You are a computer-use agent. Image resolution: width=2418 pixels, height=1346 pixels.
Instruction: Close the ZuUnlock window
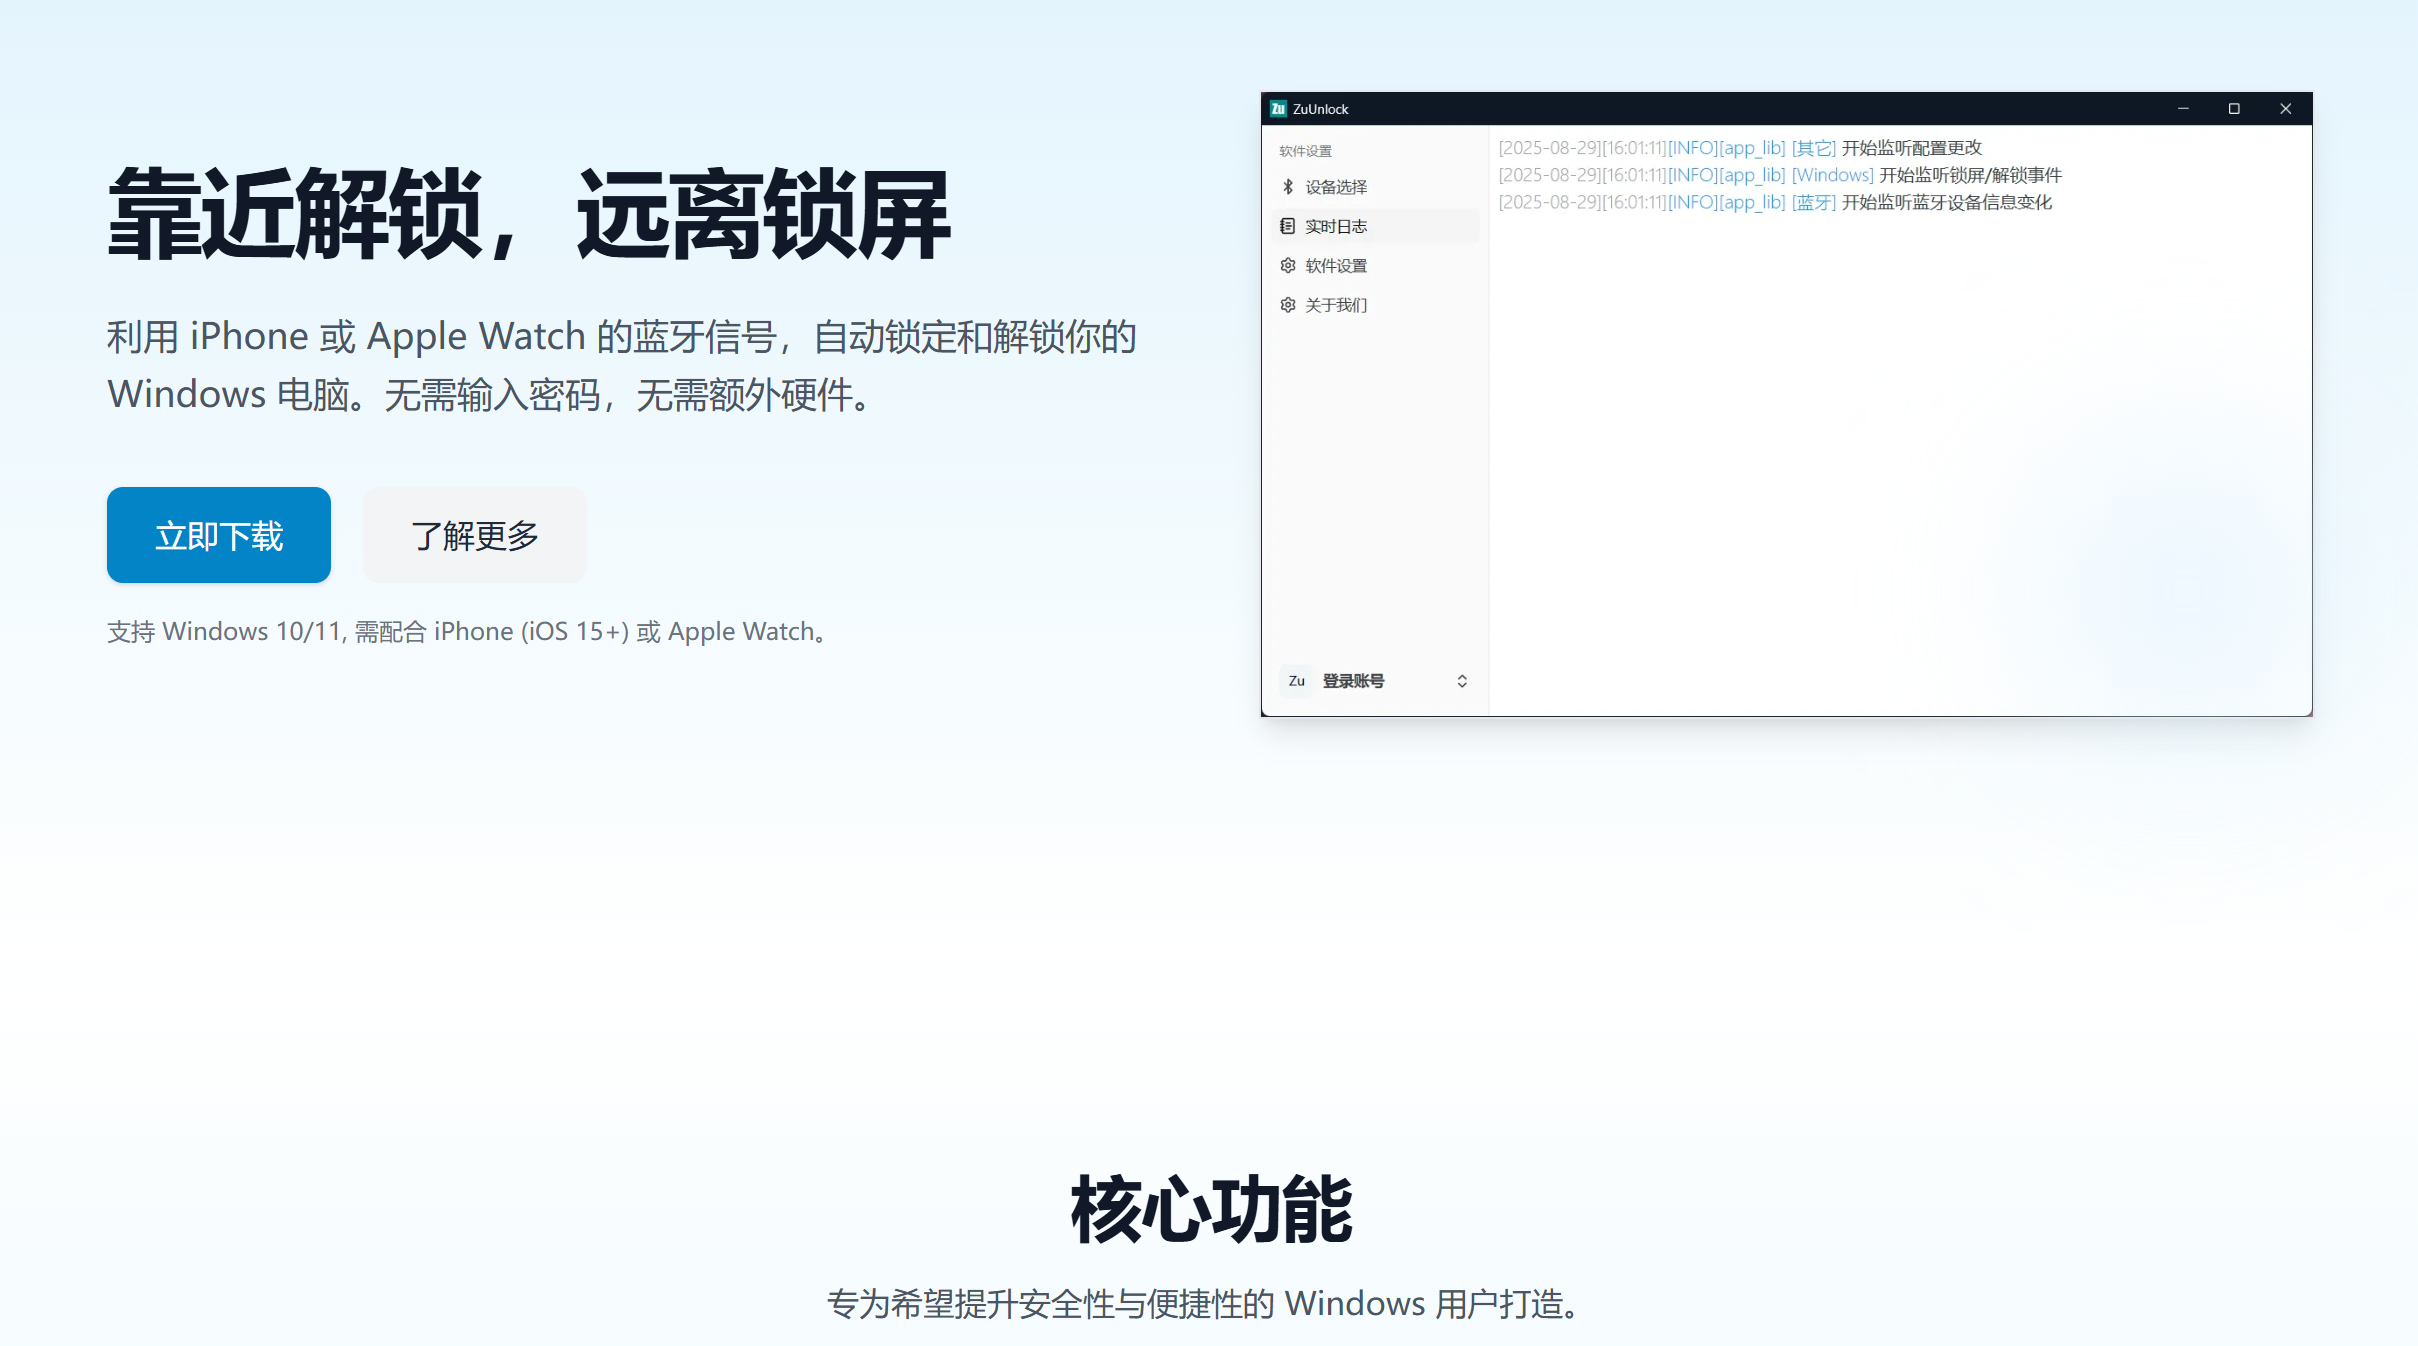(x=2285, y=109)
